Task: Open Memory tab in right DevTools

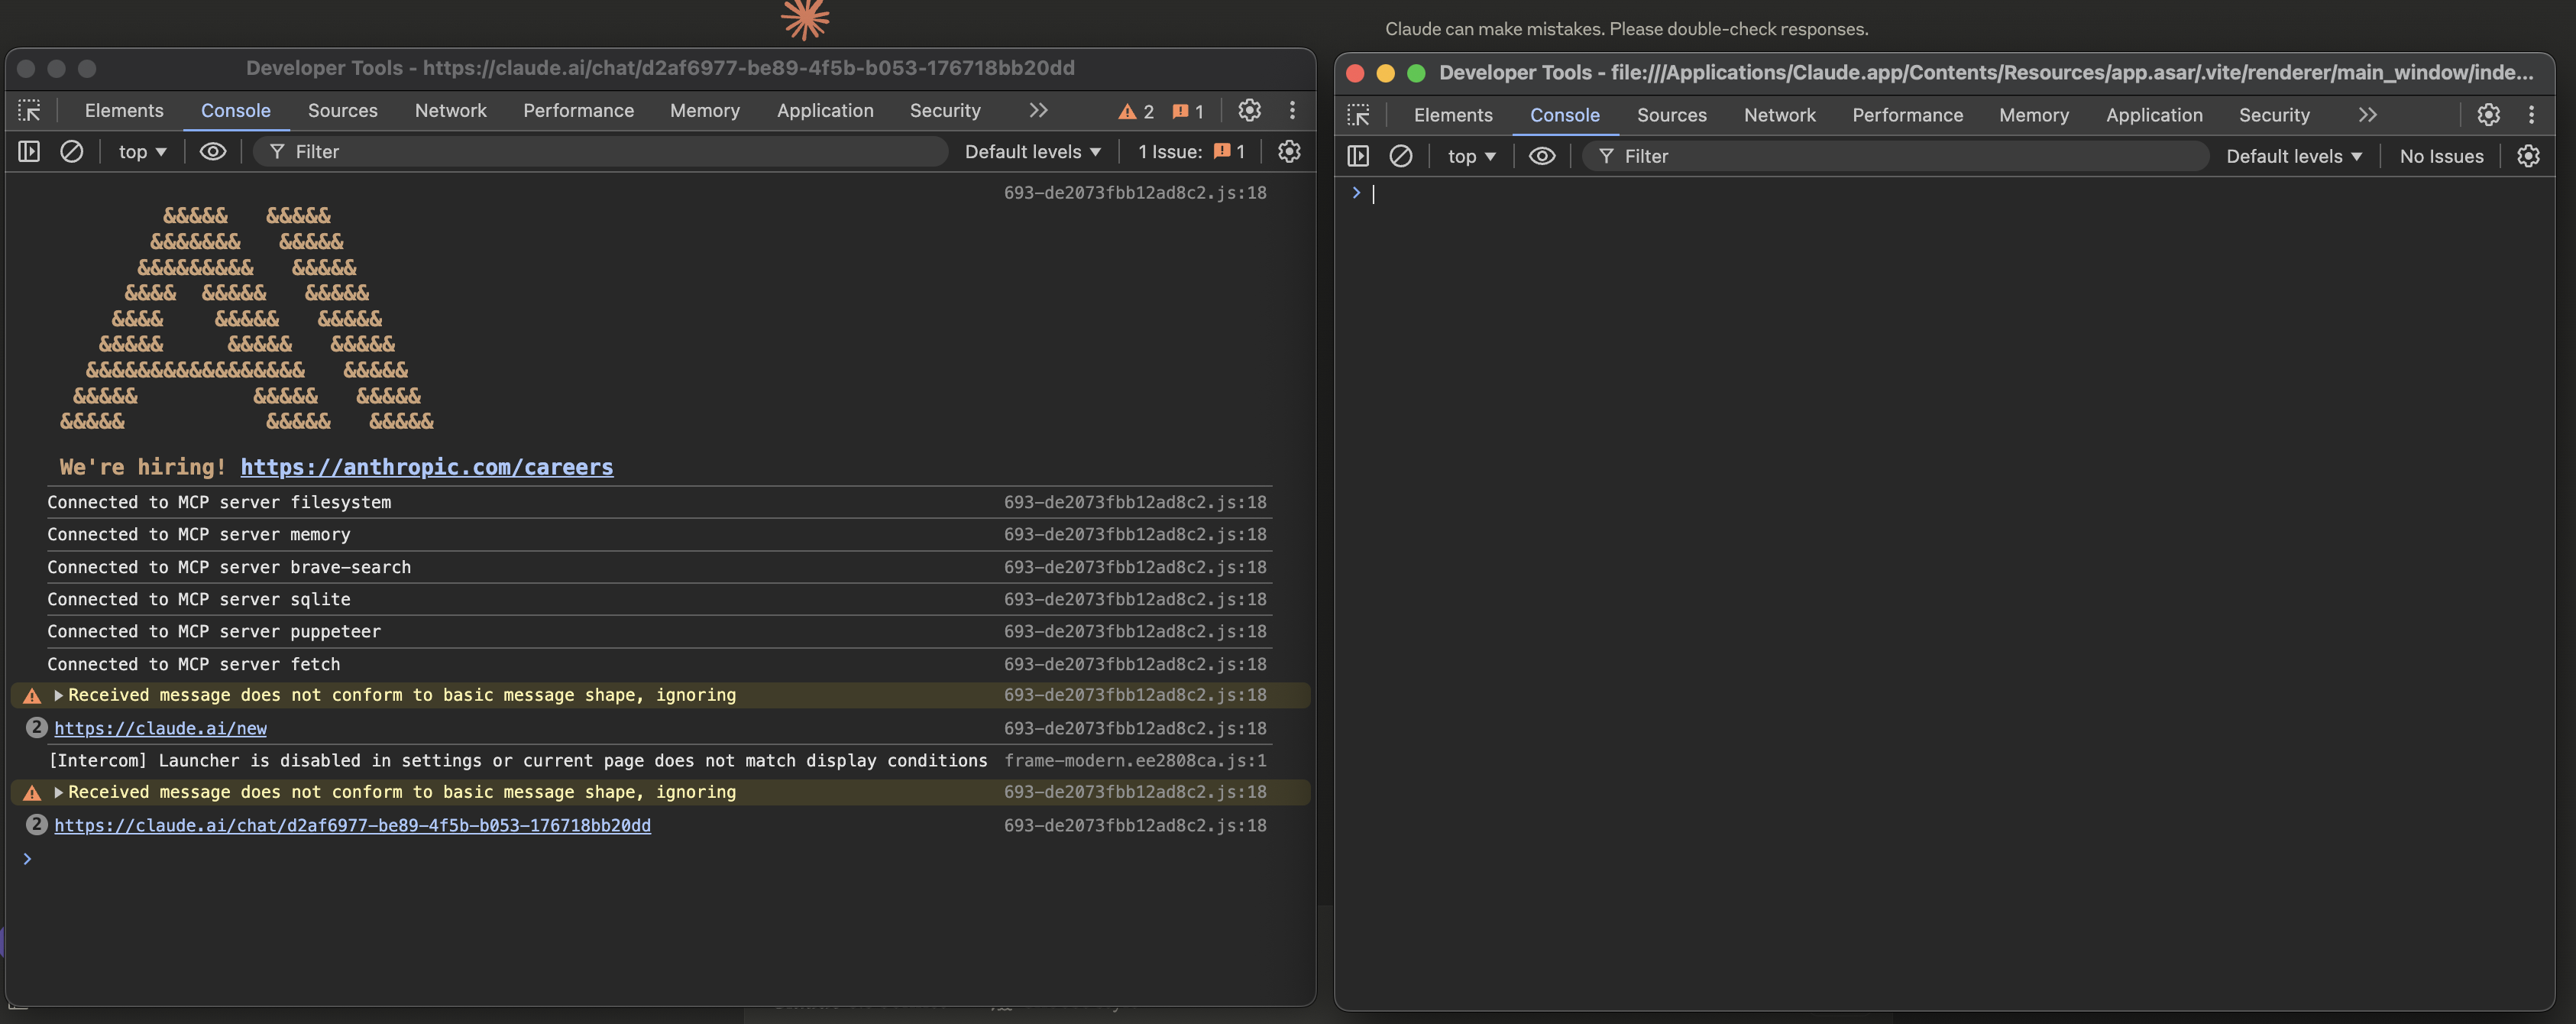Action: pyautogui.click(x=2033, y=115)
